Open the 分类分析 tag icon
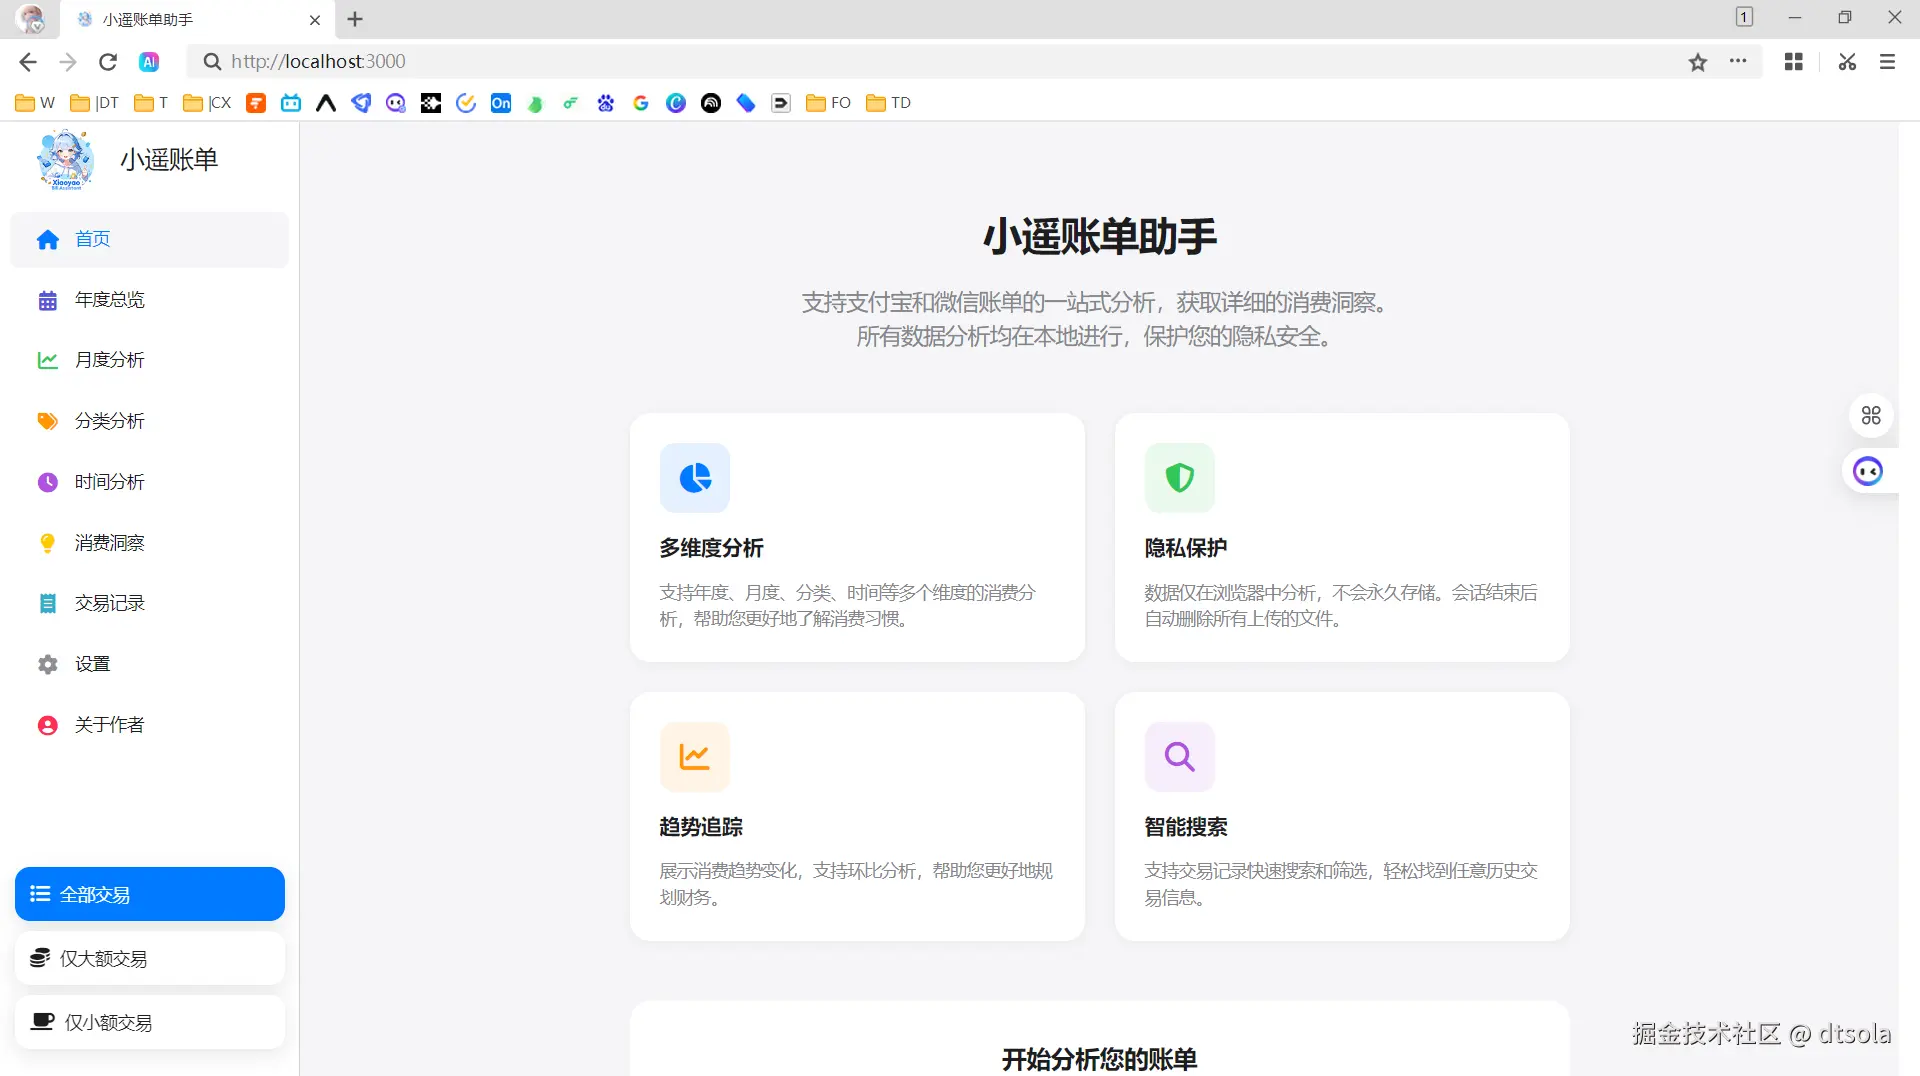 (47, 421)
